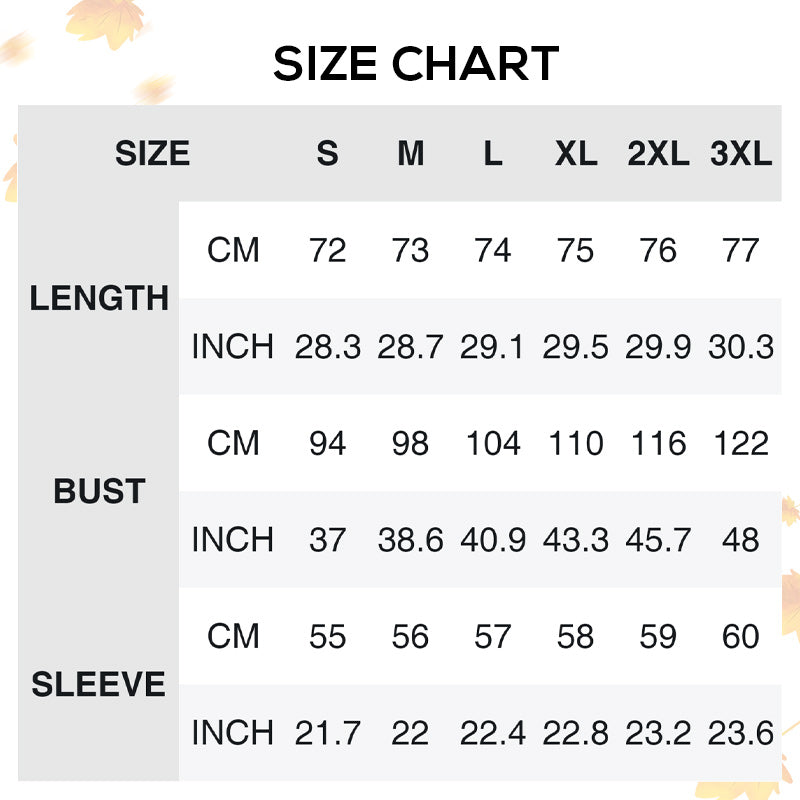Image resolution: width=800 pixels, height=800 pixels.
Task: Click the LENGTH row label
Action: (x=99, y=298)
